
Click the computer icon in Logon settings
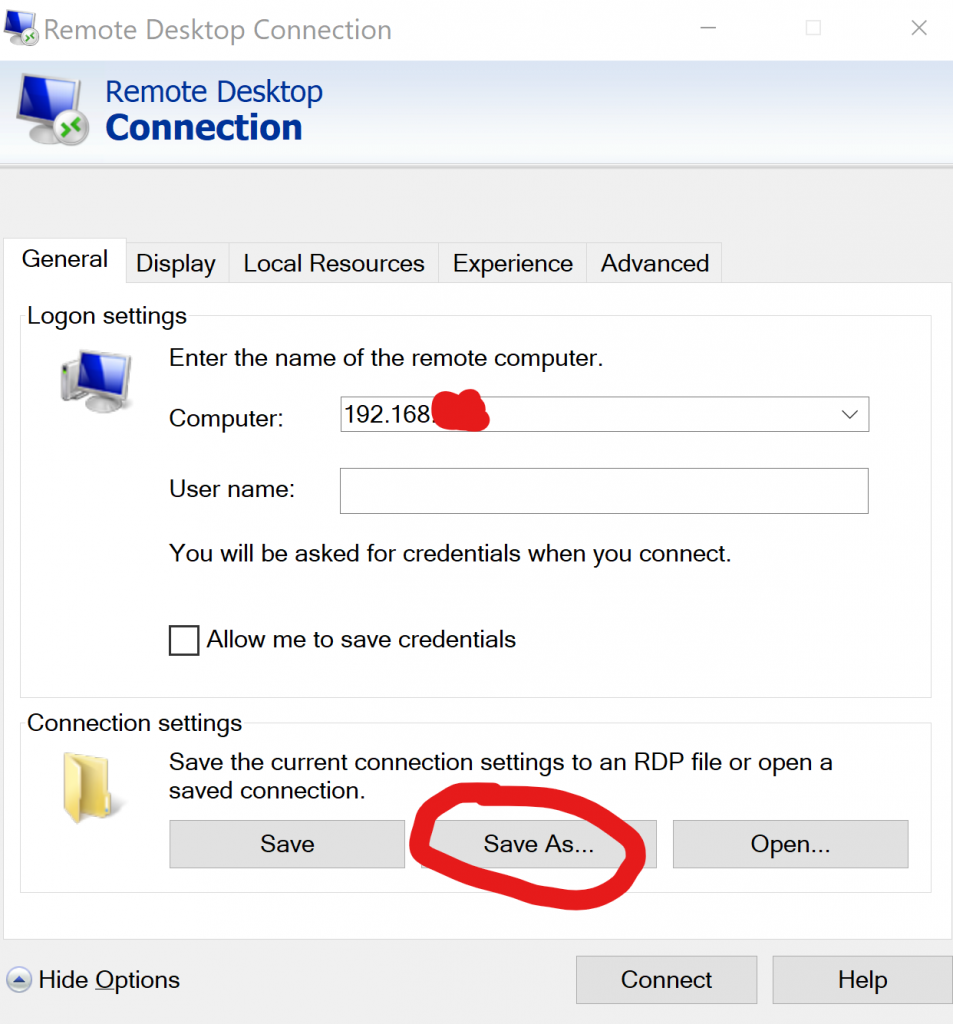(97, 381)
